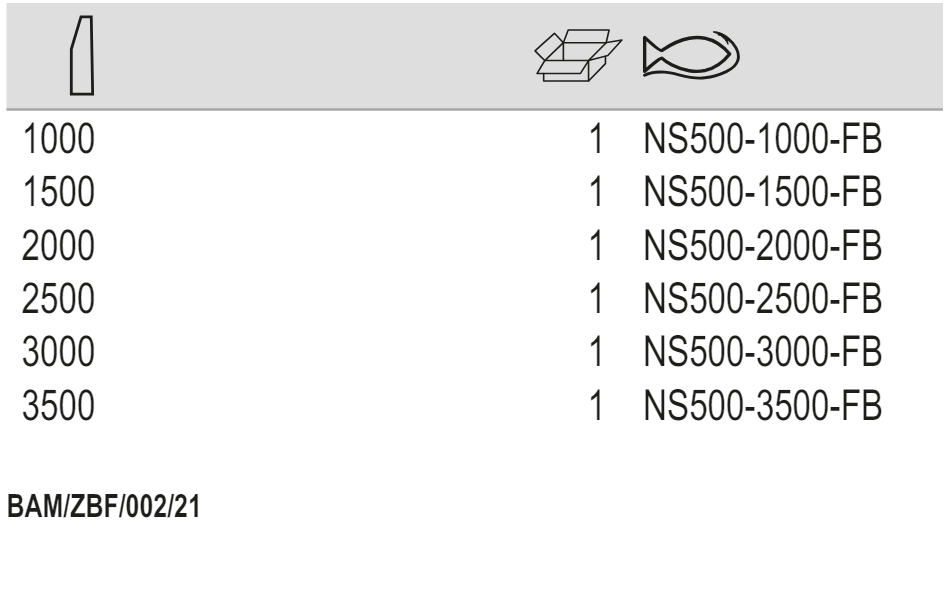Screen dimensions: 952x589
Task: Open product code NS500-2500-FB
Action: pyautogui.click(x=763, y=295)
